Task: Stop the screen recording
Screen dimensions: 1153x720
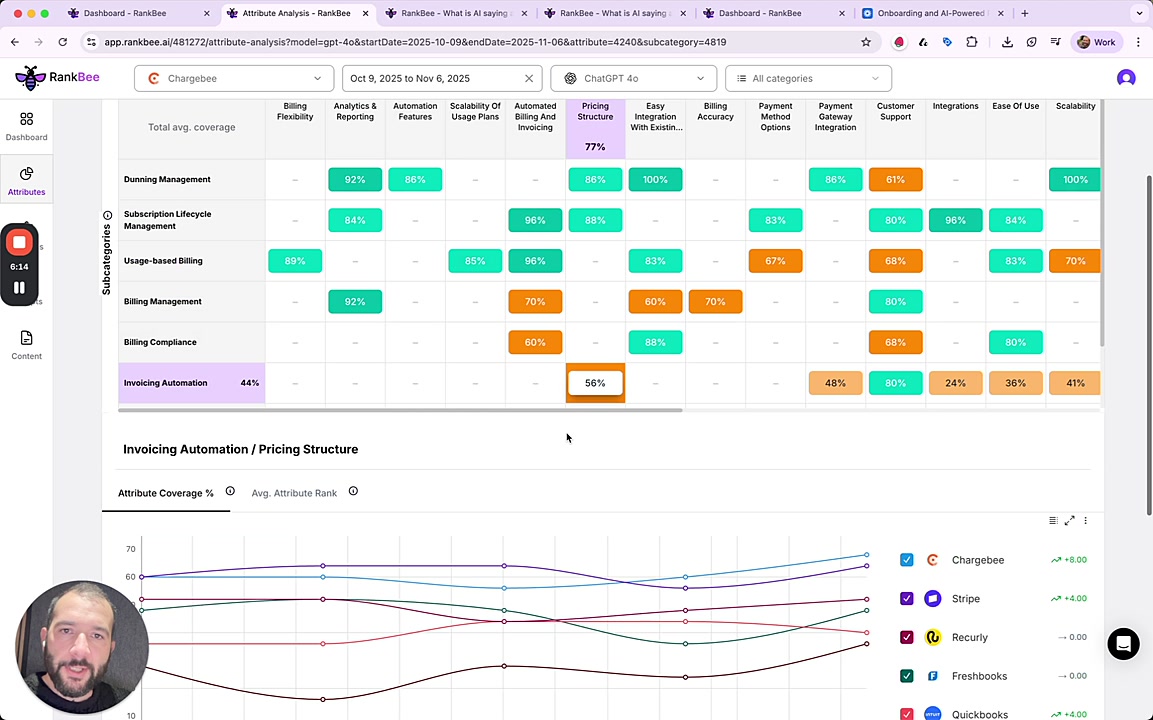Action: click(x=19, y=243)
